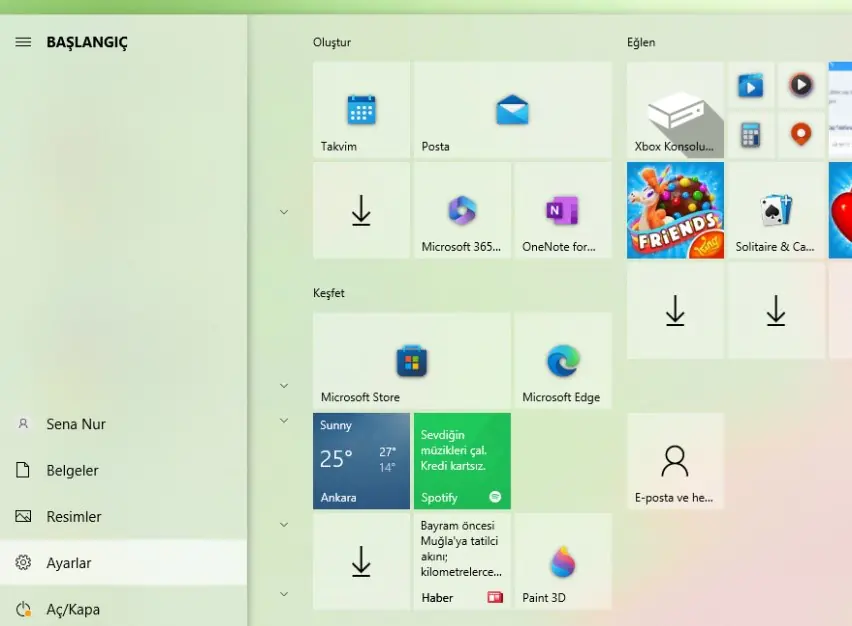Open the Takvim app tile

click(x=361, y=110)
